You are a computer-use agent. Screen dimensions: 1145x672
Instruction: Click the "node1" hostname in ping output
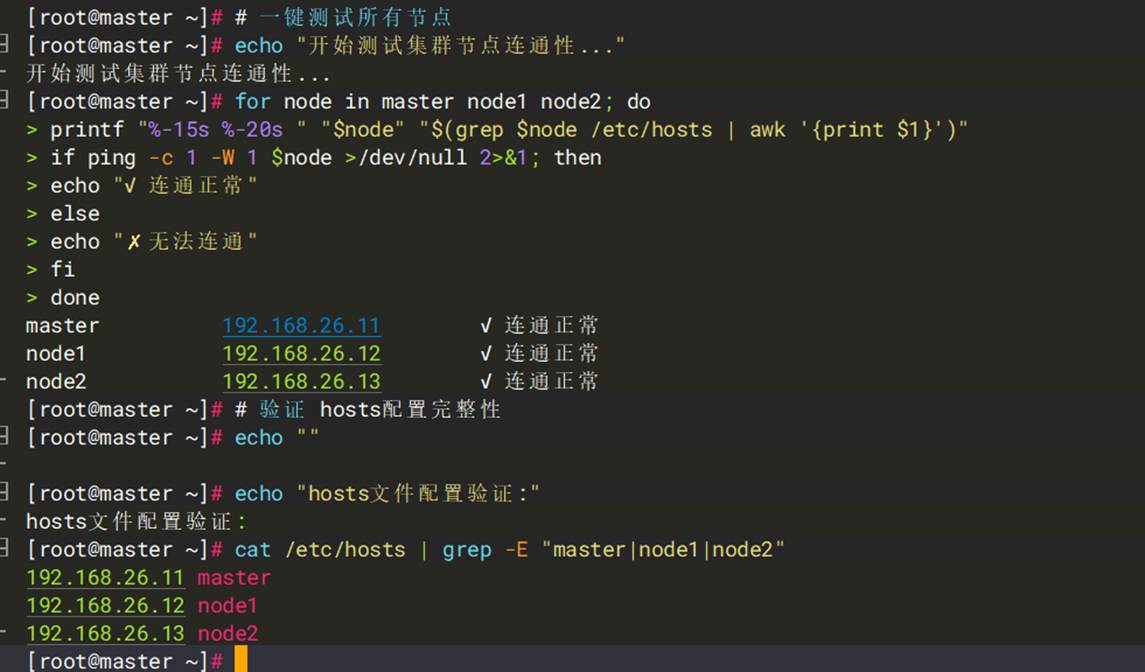56,354
